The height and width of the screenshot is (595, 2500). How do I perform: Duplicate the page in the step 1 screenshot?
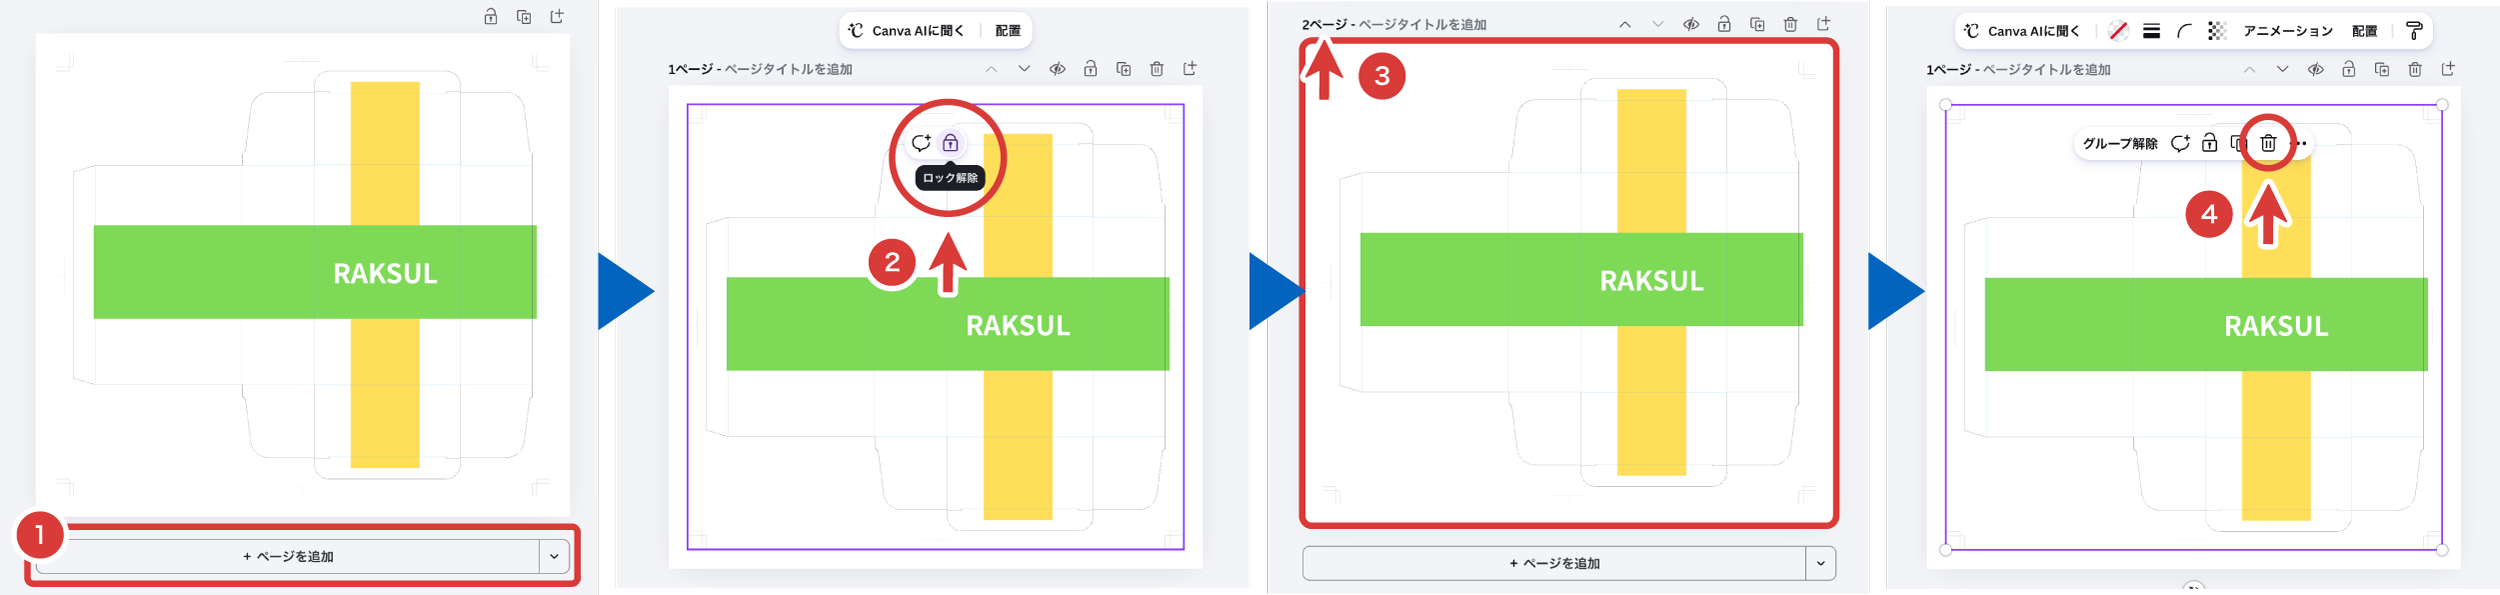point(523,17)
